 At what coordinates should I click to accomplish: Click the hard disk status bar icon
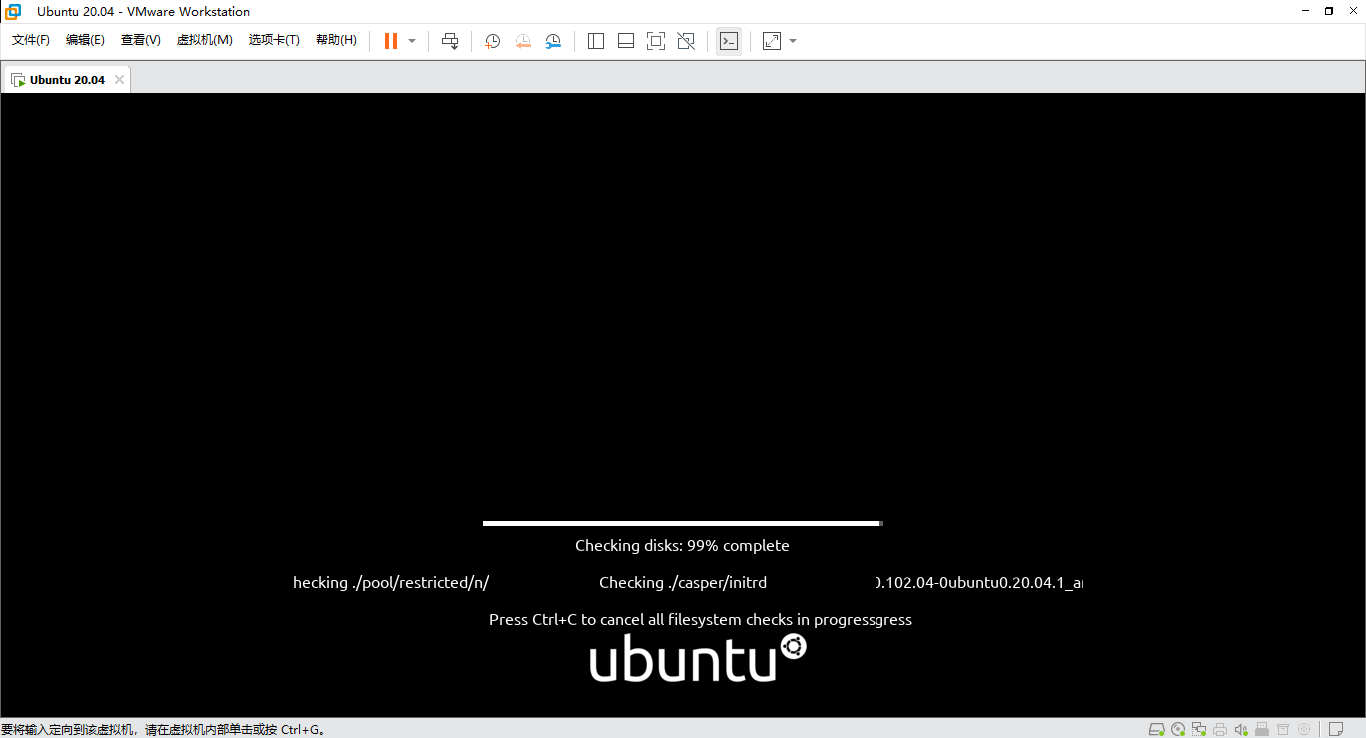[x=1156, y=729]
